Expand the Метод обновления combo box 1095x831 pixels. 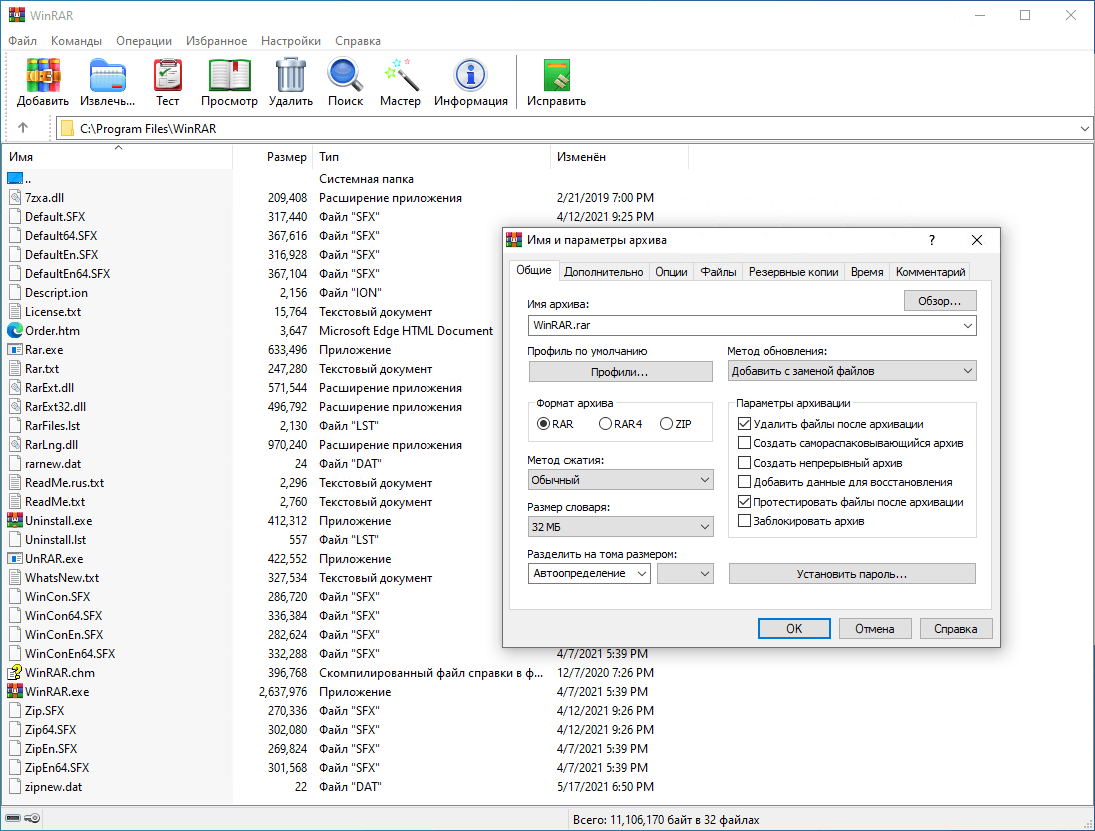coord(852,371)
